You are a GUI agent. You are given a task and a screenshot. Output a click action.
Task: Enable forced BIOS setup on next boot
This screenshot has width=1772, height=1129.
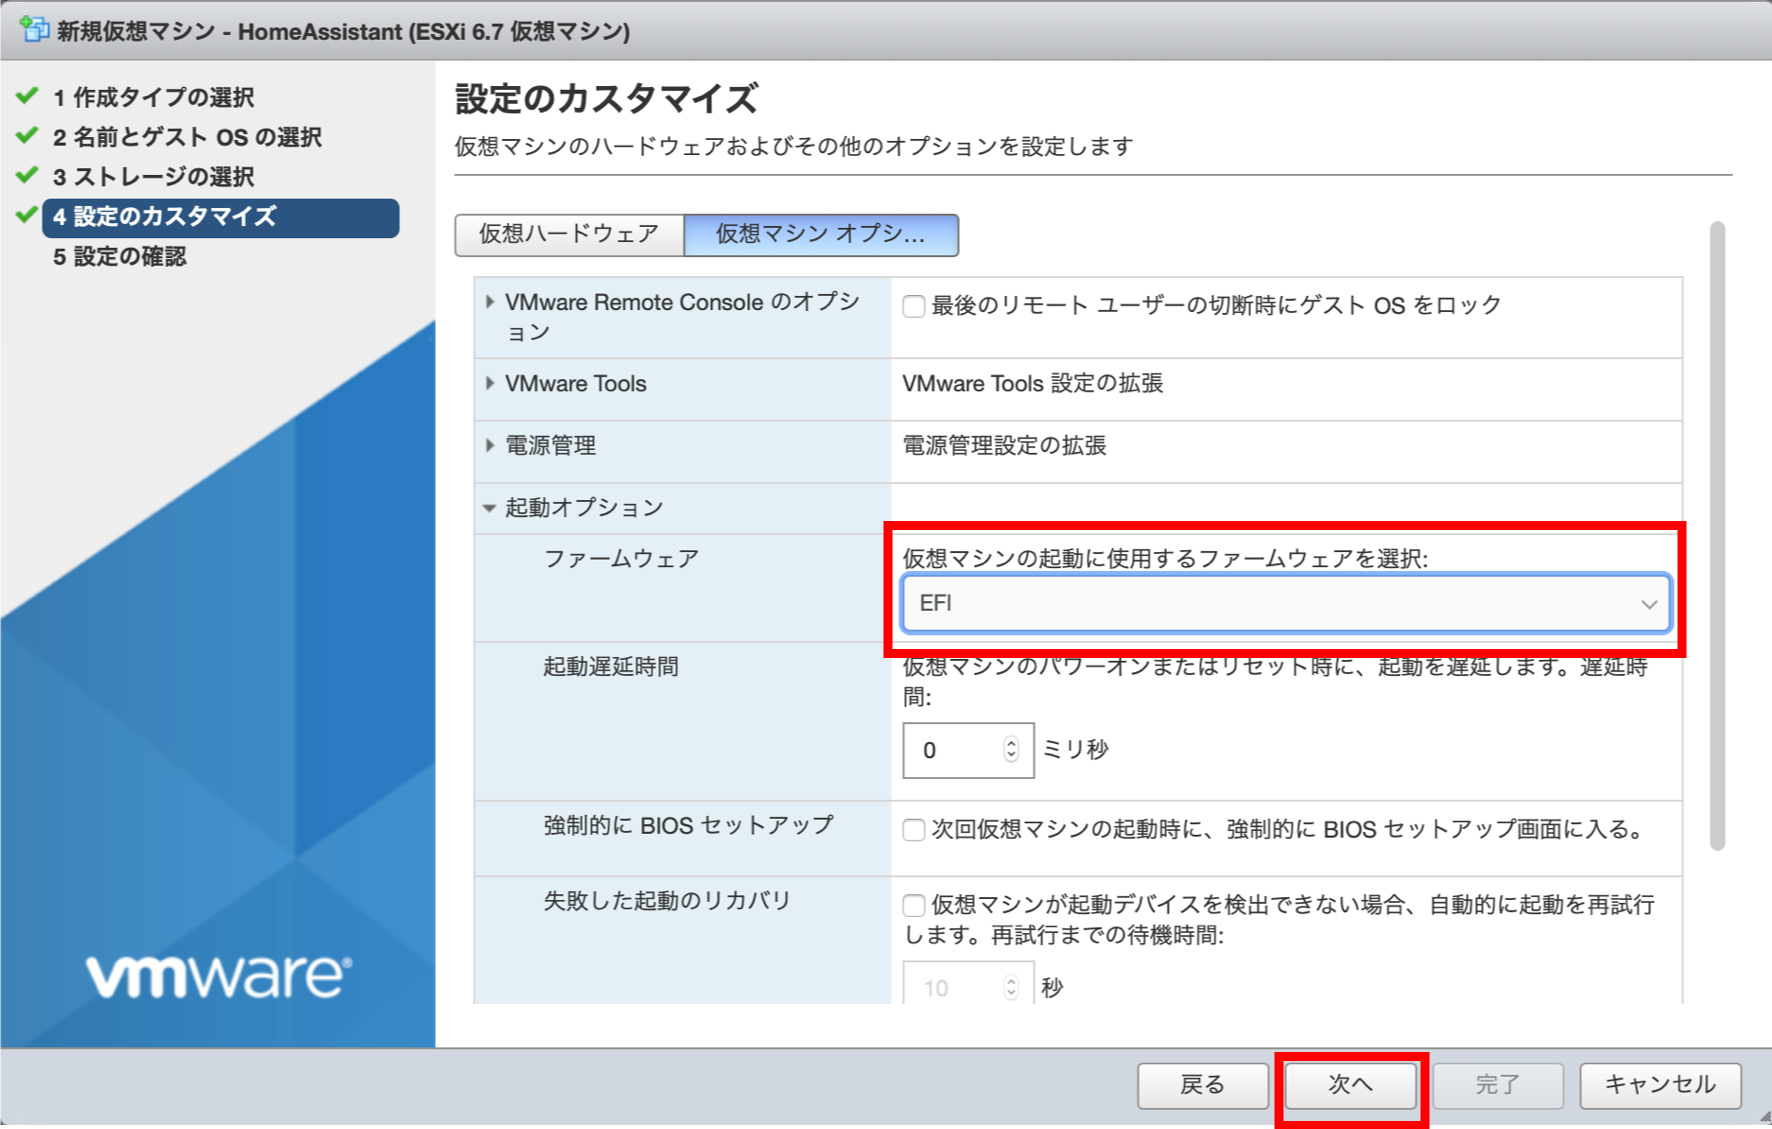(x=913, y=830)
